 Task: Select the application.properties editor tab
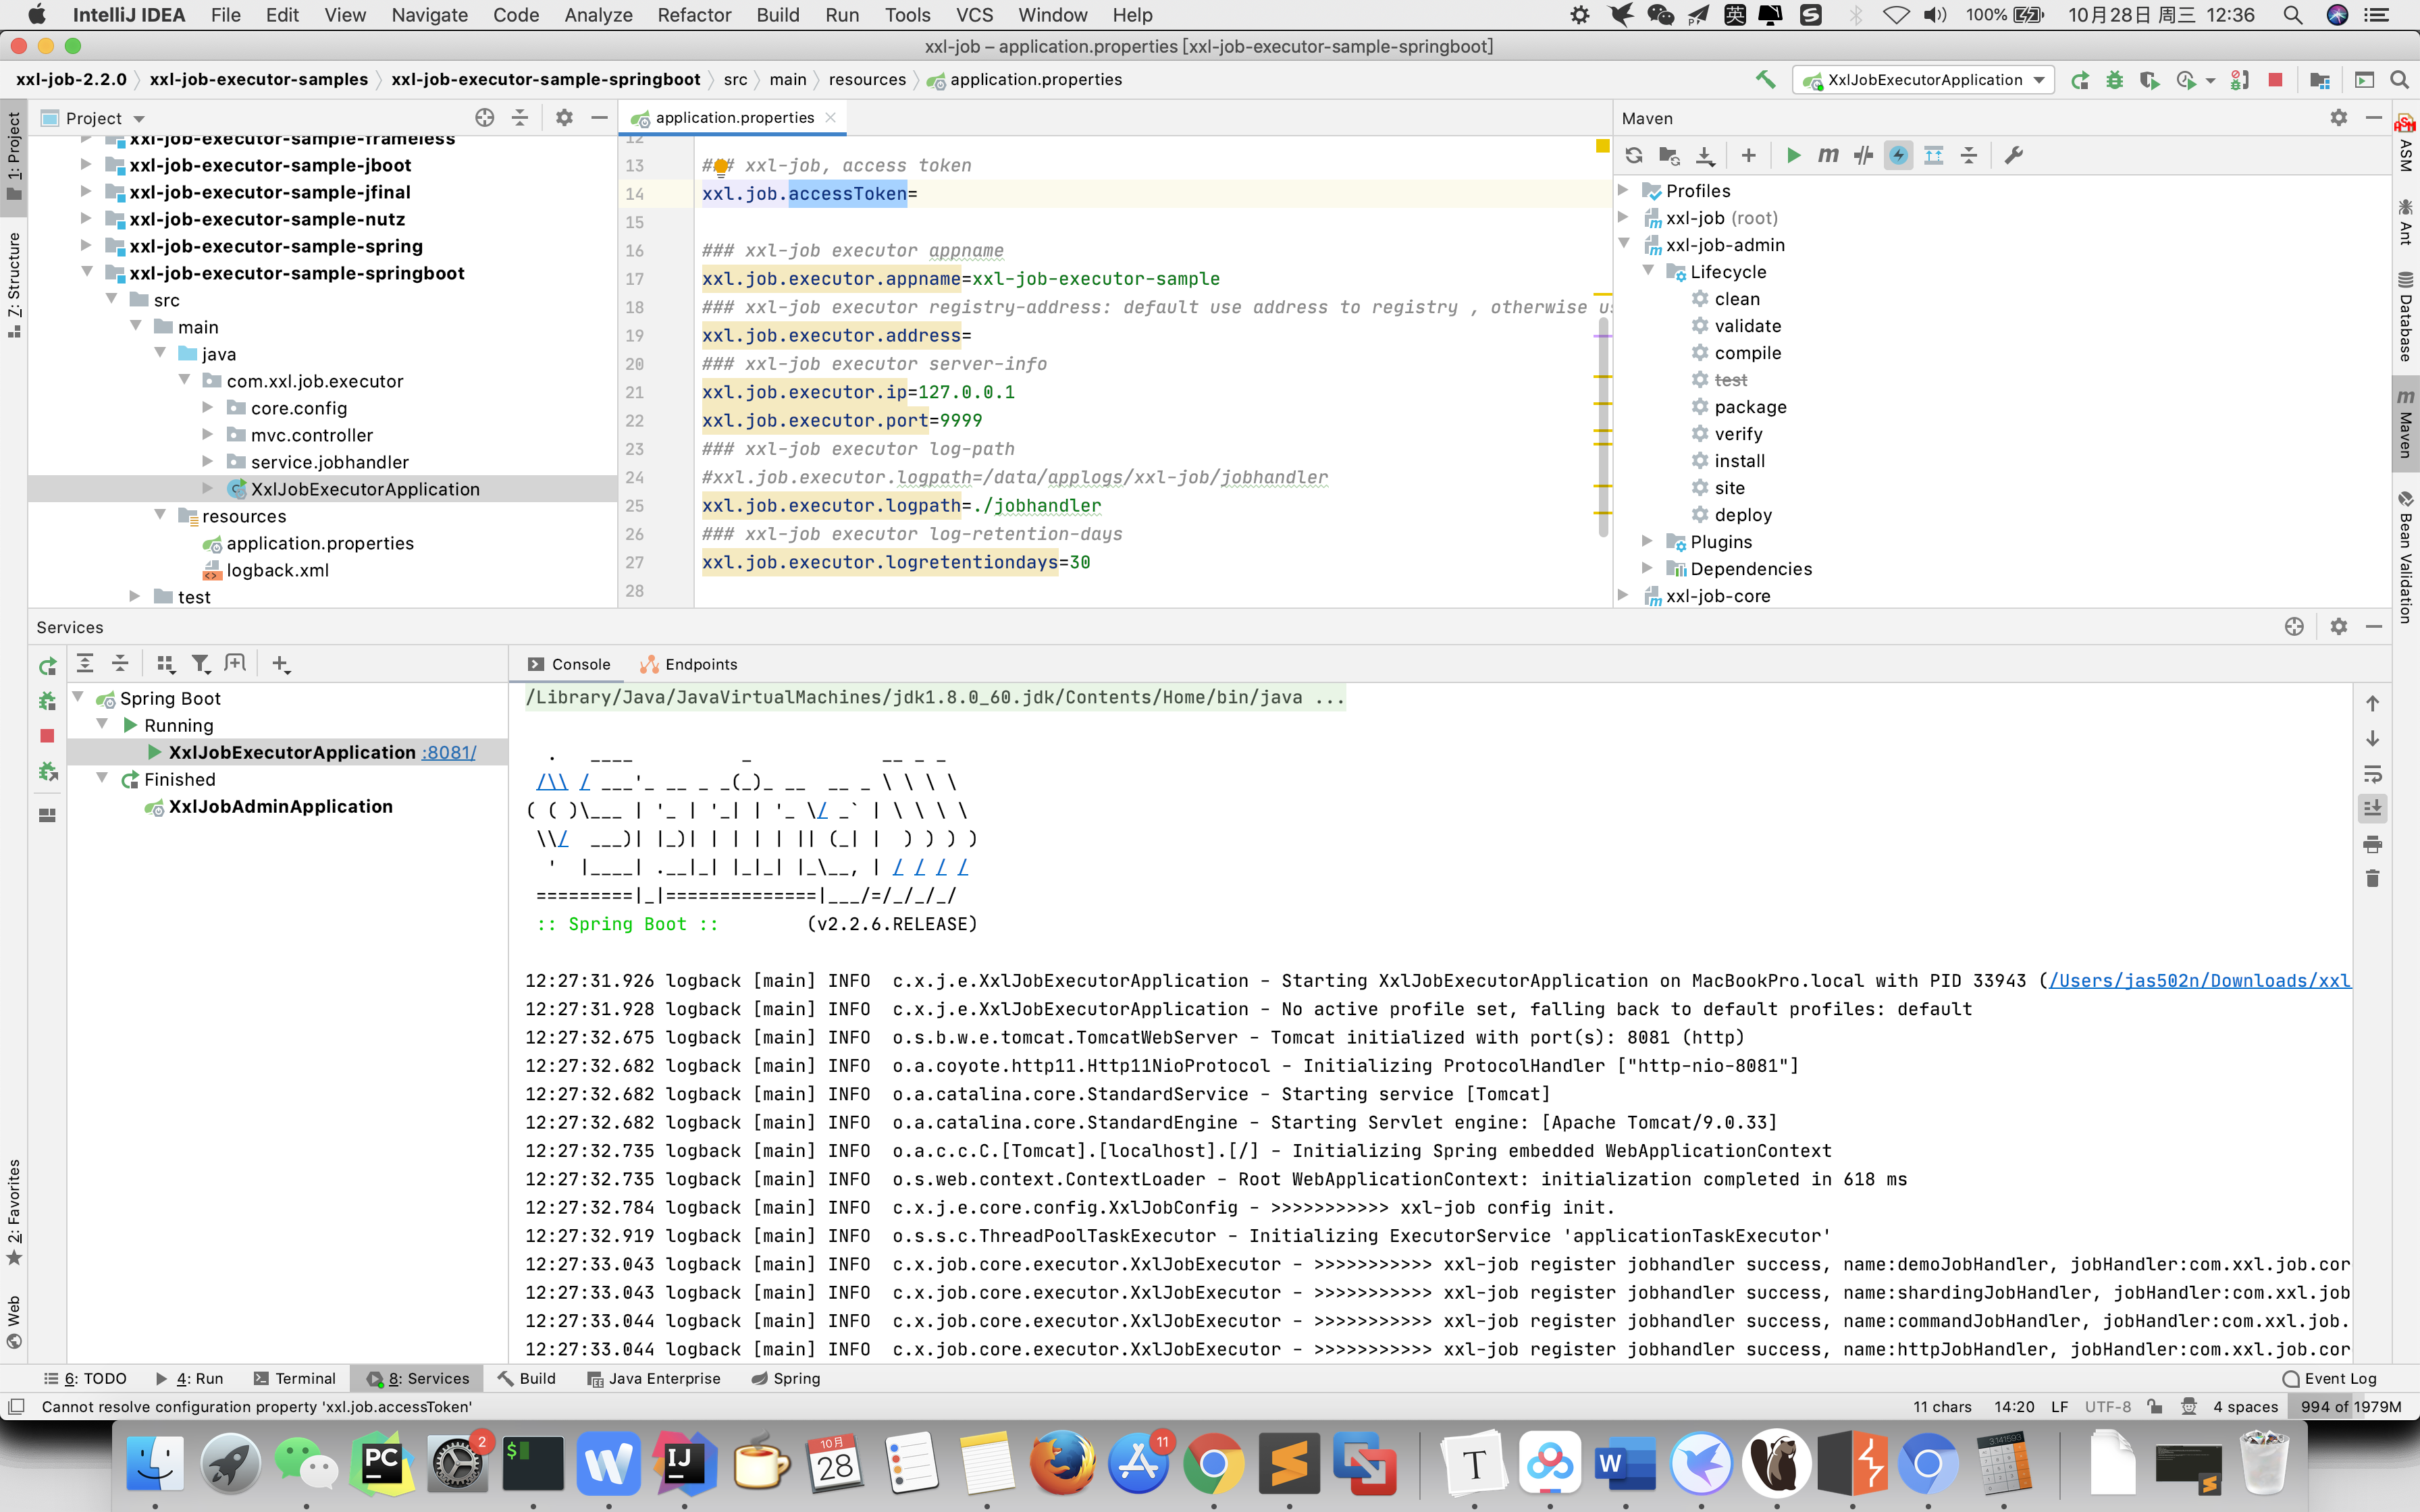tap(734, 118)
